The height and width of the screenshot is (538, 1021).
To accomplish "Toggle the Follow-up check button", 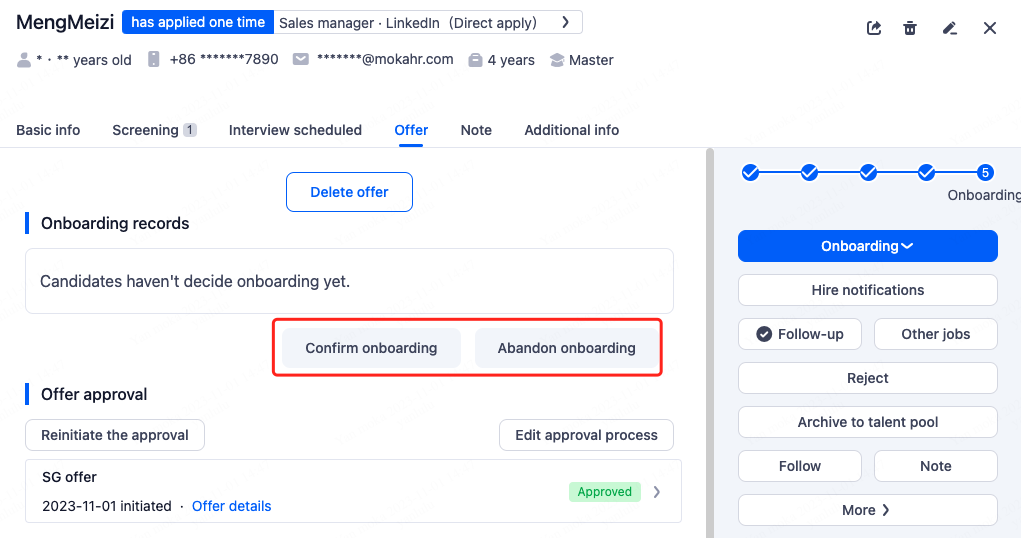I will (800, 334).
